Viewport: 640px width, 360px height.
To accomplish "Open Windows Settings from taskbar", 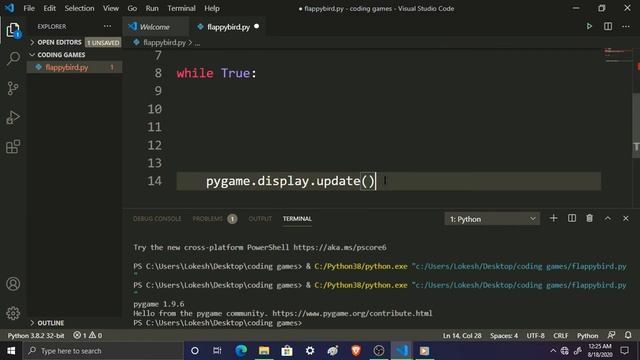I will pos(310,351).
